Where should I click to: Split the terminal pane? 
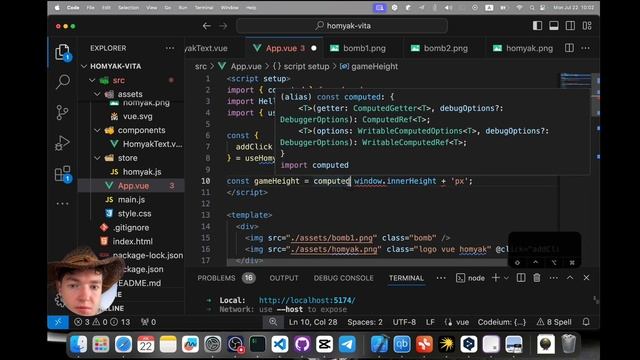(x=521, y=278)
